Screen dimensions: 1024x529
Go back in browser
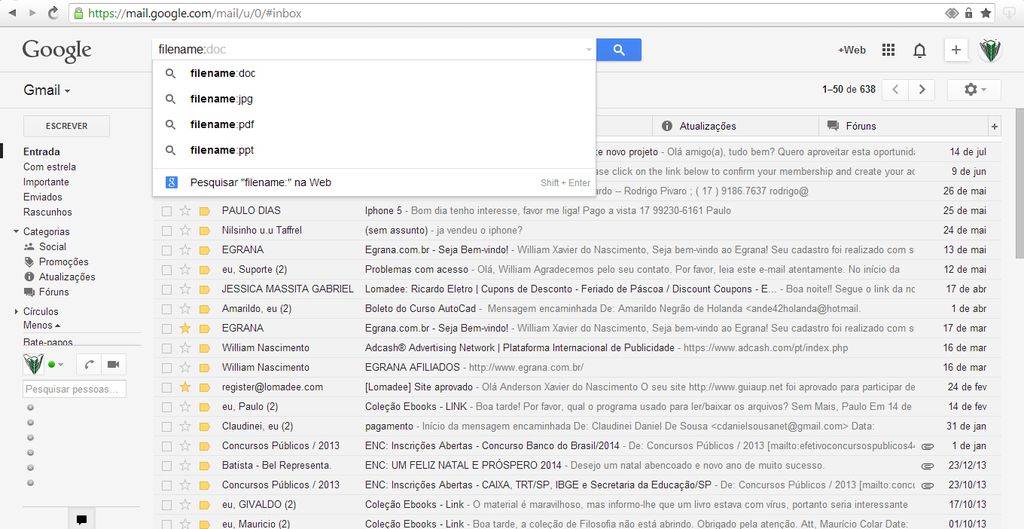pos(12,12)
